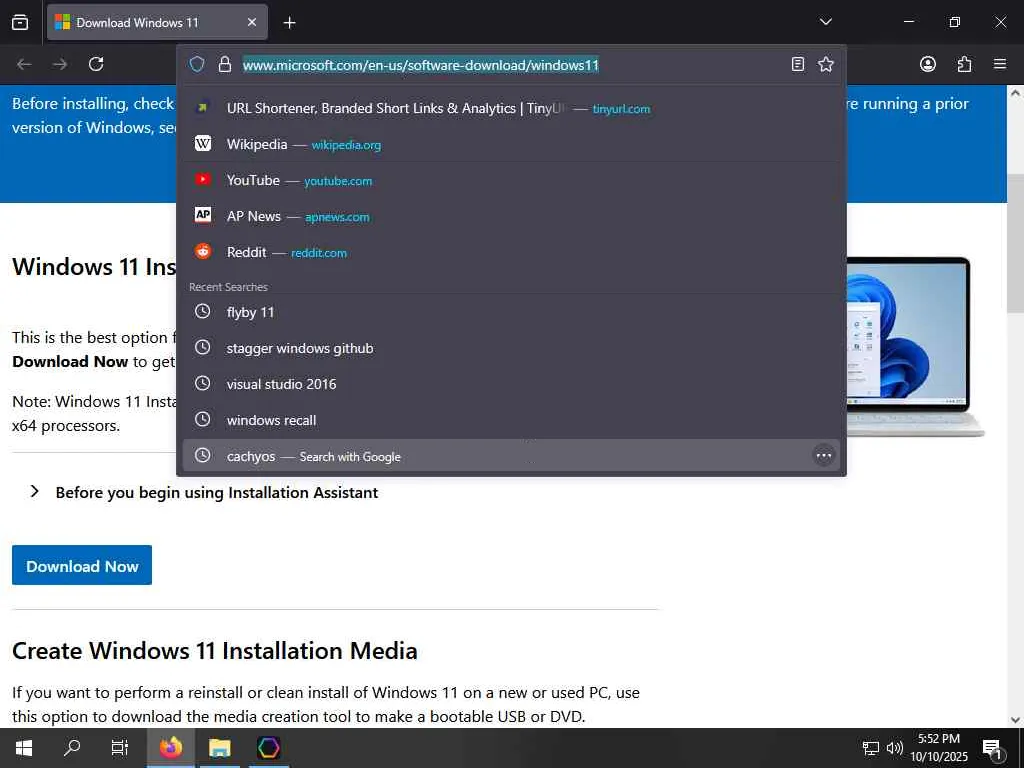Click the 'Recent Searches' label
The image size is (1024, 768).
(228, 287)
